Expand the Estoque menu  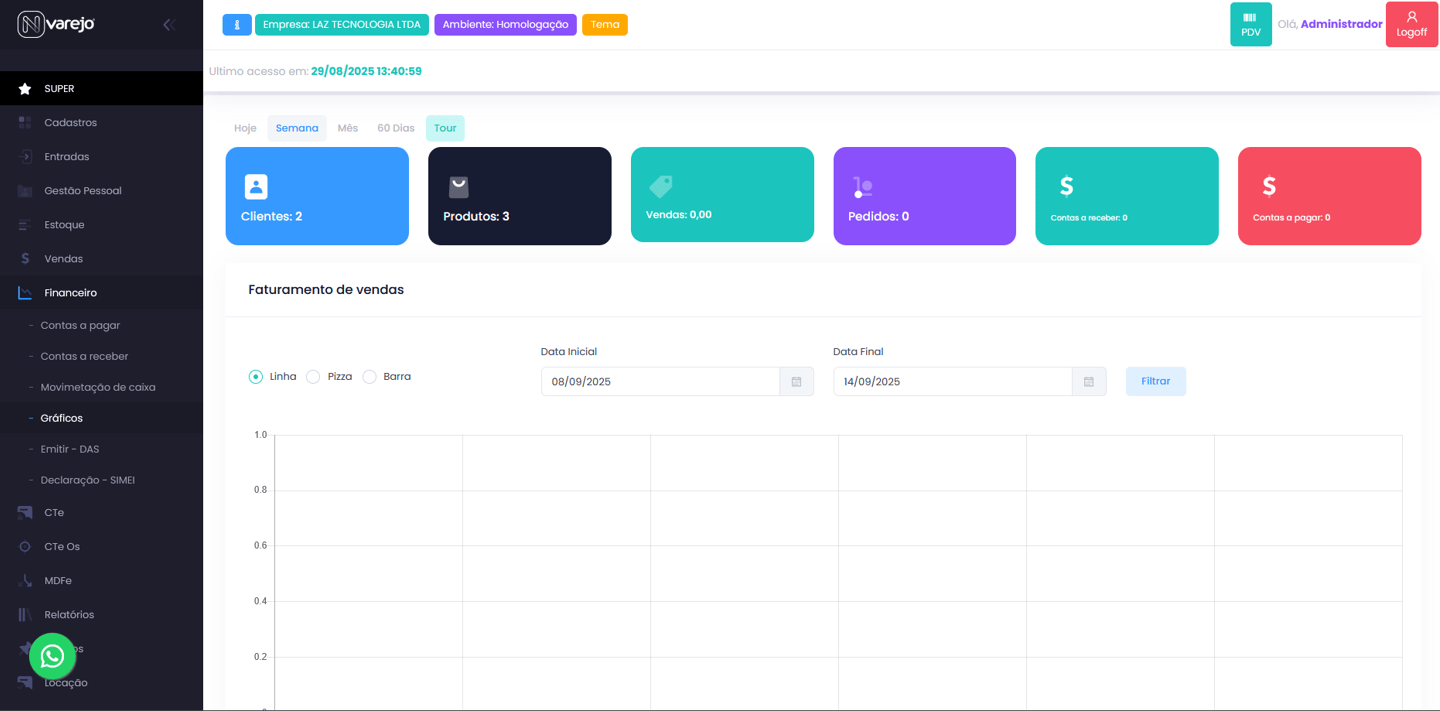(101, 225)
